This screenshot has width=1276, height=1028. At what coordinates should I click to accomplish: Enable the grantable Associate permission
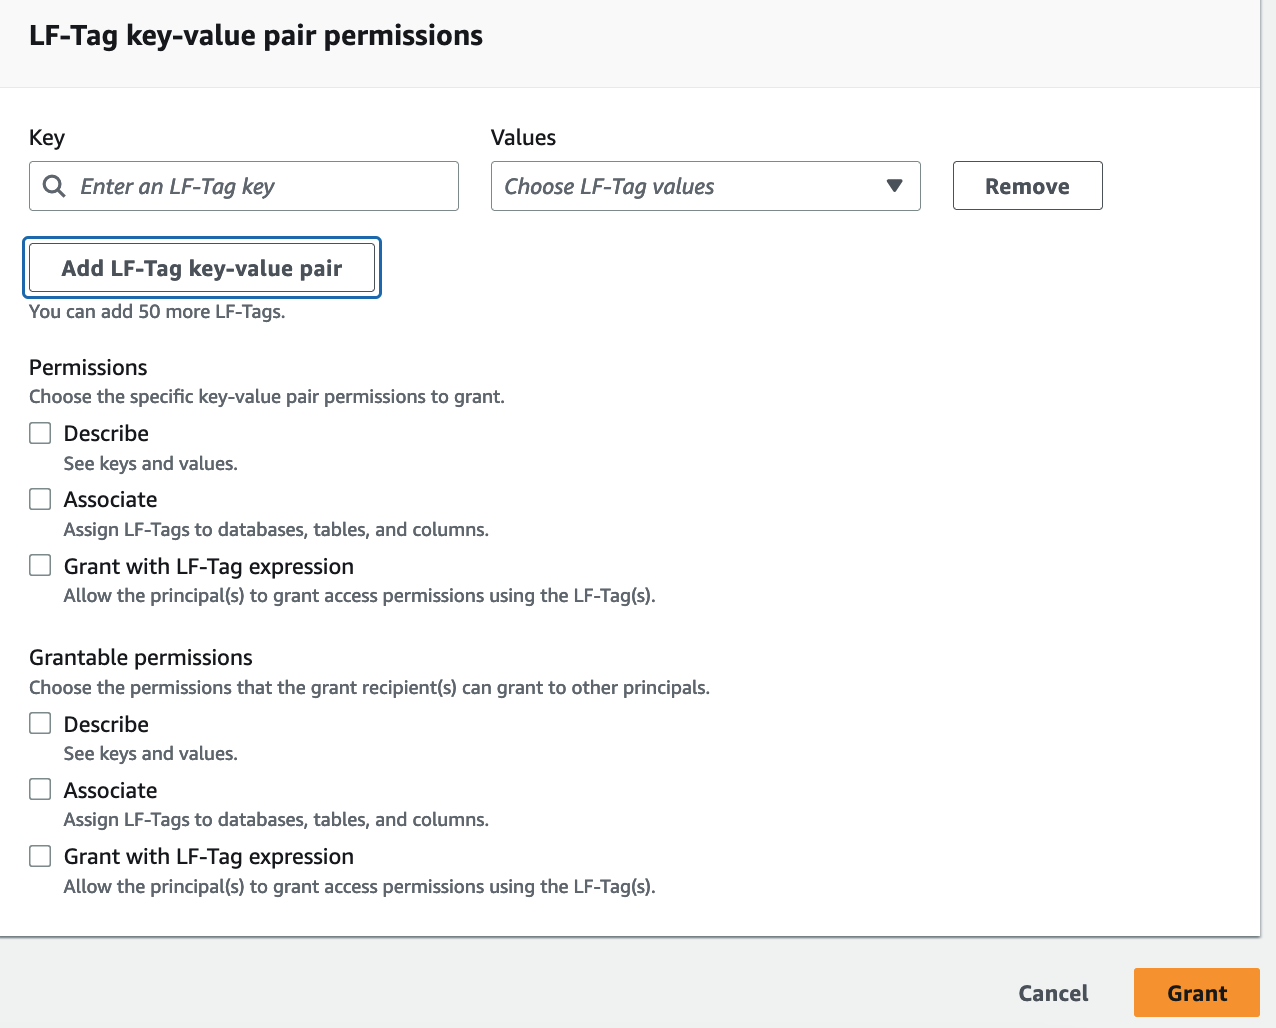coord(39,789)
